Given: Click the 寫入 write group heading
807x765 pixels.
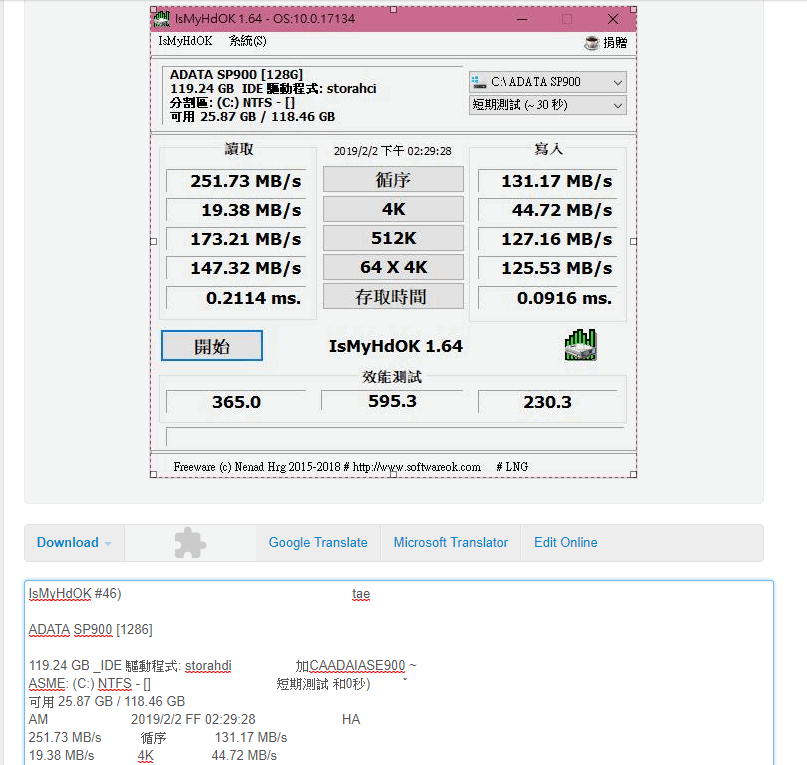Looking at the screenshot, I should 549,149.
